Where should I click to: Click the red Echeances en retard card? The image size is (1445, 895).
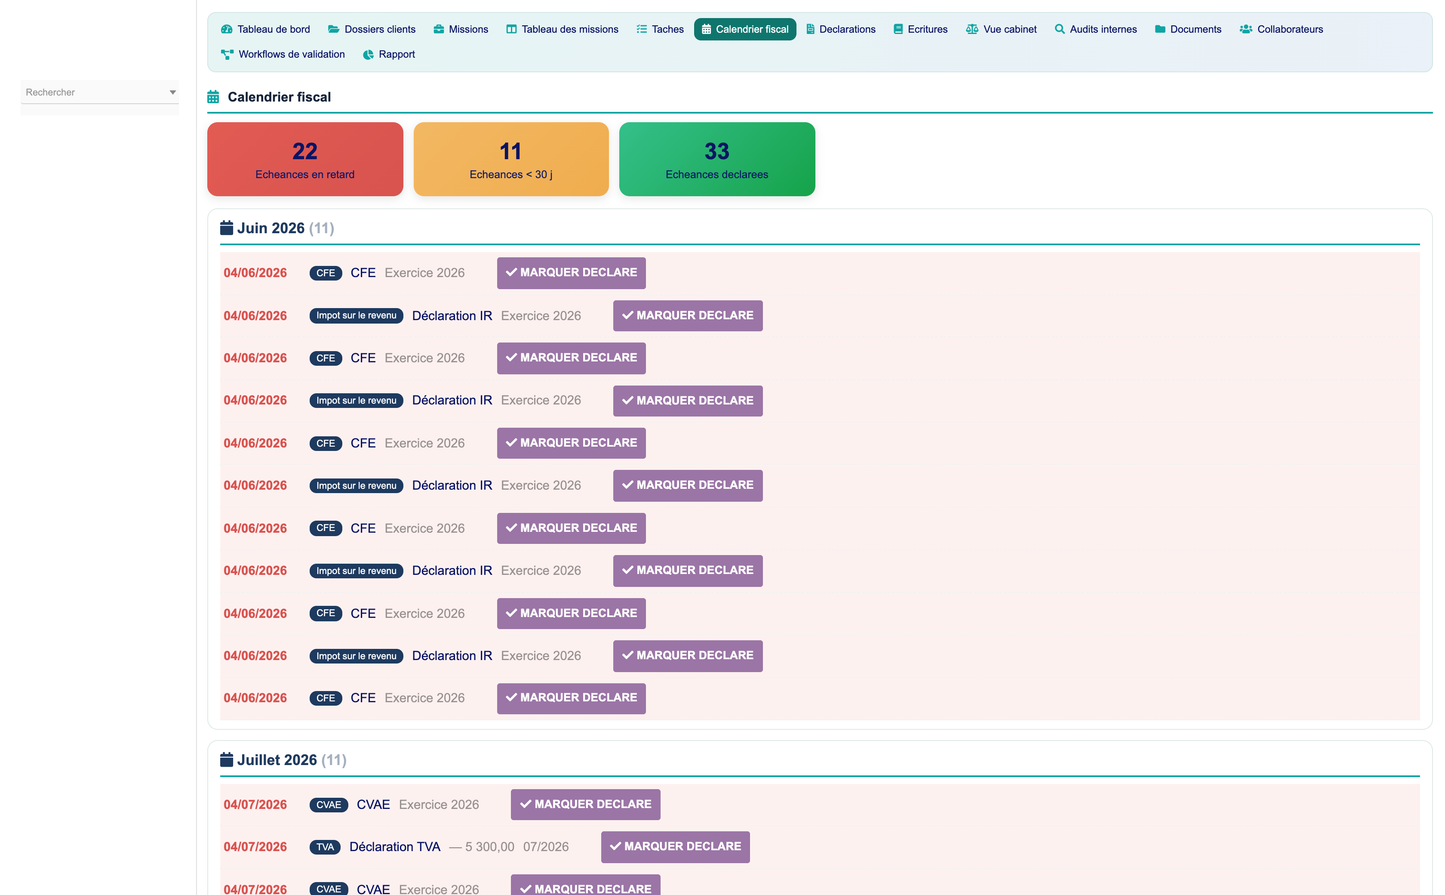coord(305,159)
